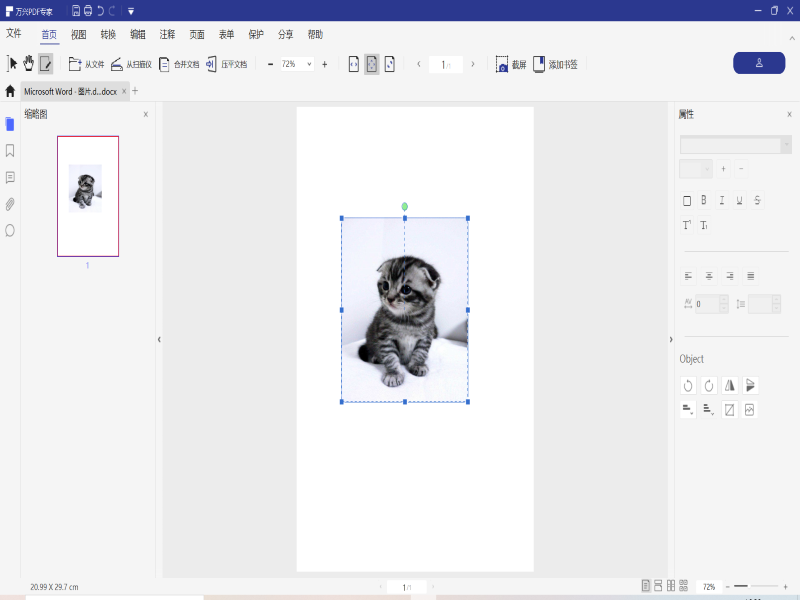Image resolution: width=800 pixels, height=600 pixels.
Task: Zoom in with the plus button
Action: [x=324, y=64]
